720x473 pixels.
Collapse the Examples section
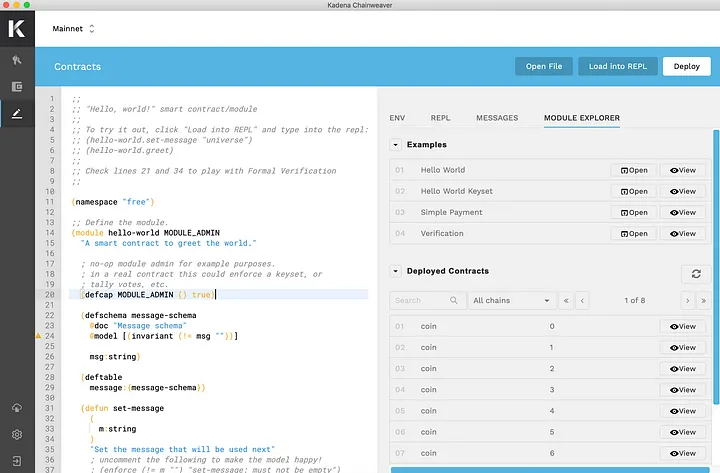[x=395, y=145]
